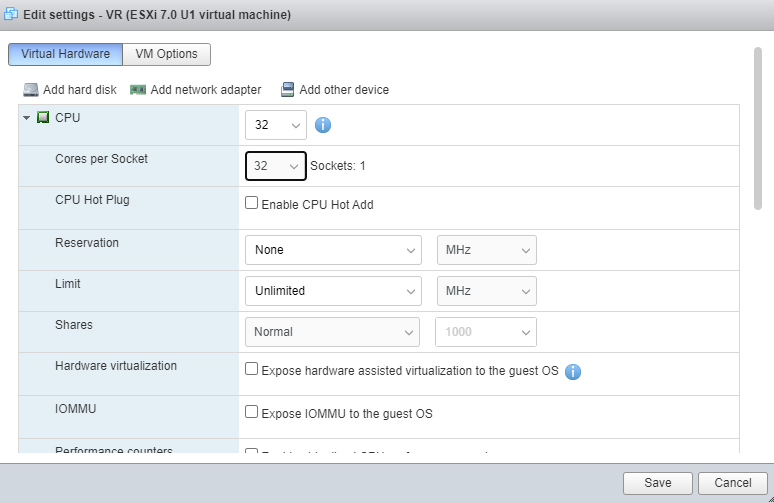Check Expose IOMMU to the guest OS
Image resolution: width=774 pixels, height=503 pixels.
pos(251,412)
